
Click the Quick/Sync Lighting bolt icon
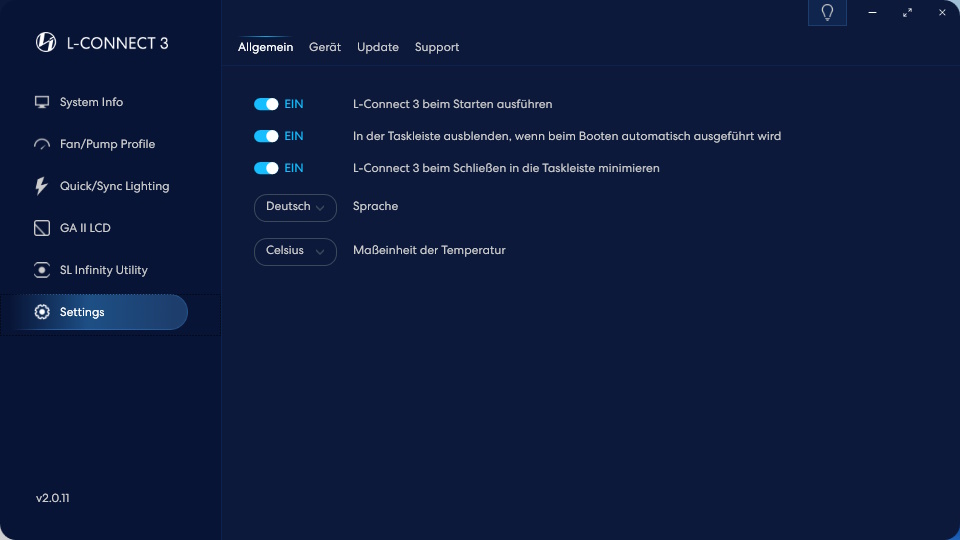(x=42, y=186)
